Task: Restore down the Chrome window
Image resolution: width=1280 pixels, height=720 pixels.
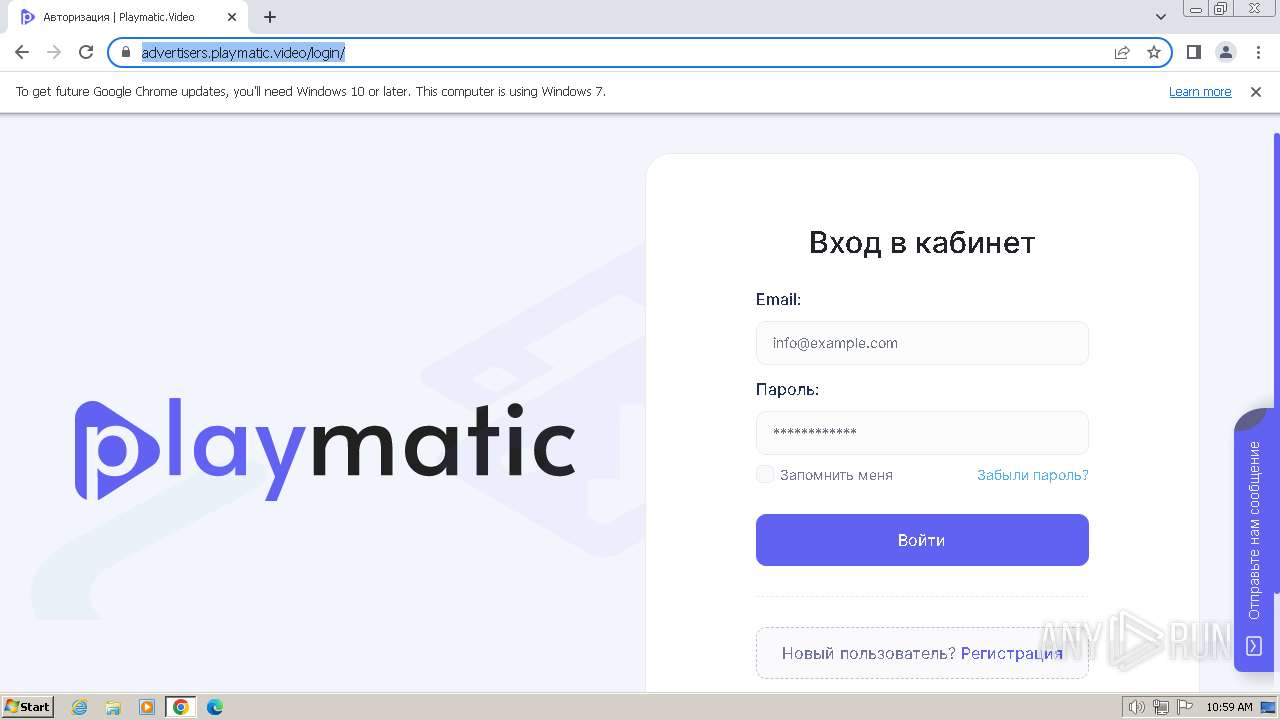Action: coord(1221,8)
